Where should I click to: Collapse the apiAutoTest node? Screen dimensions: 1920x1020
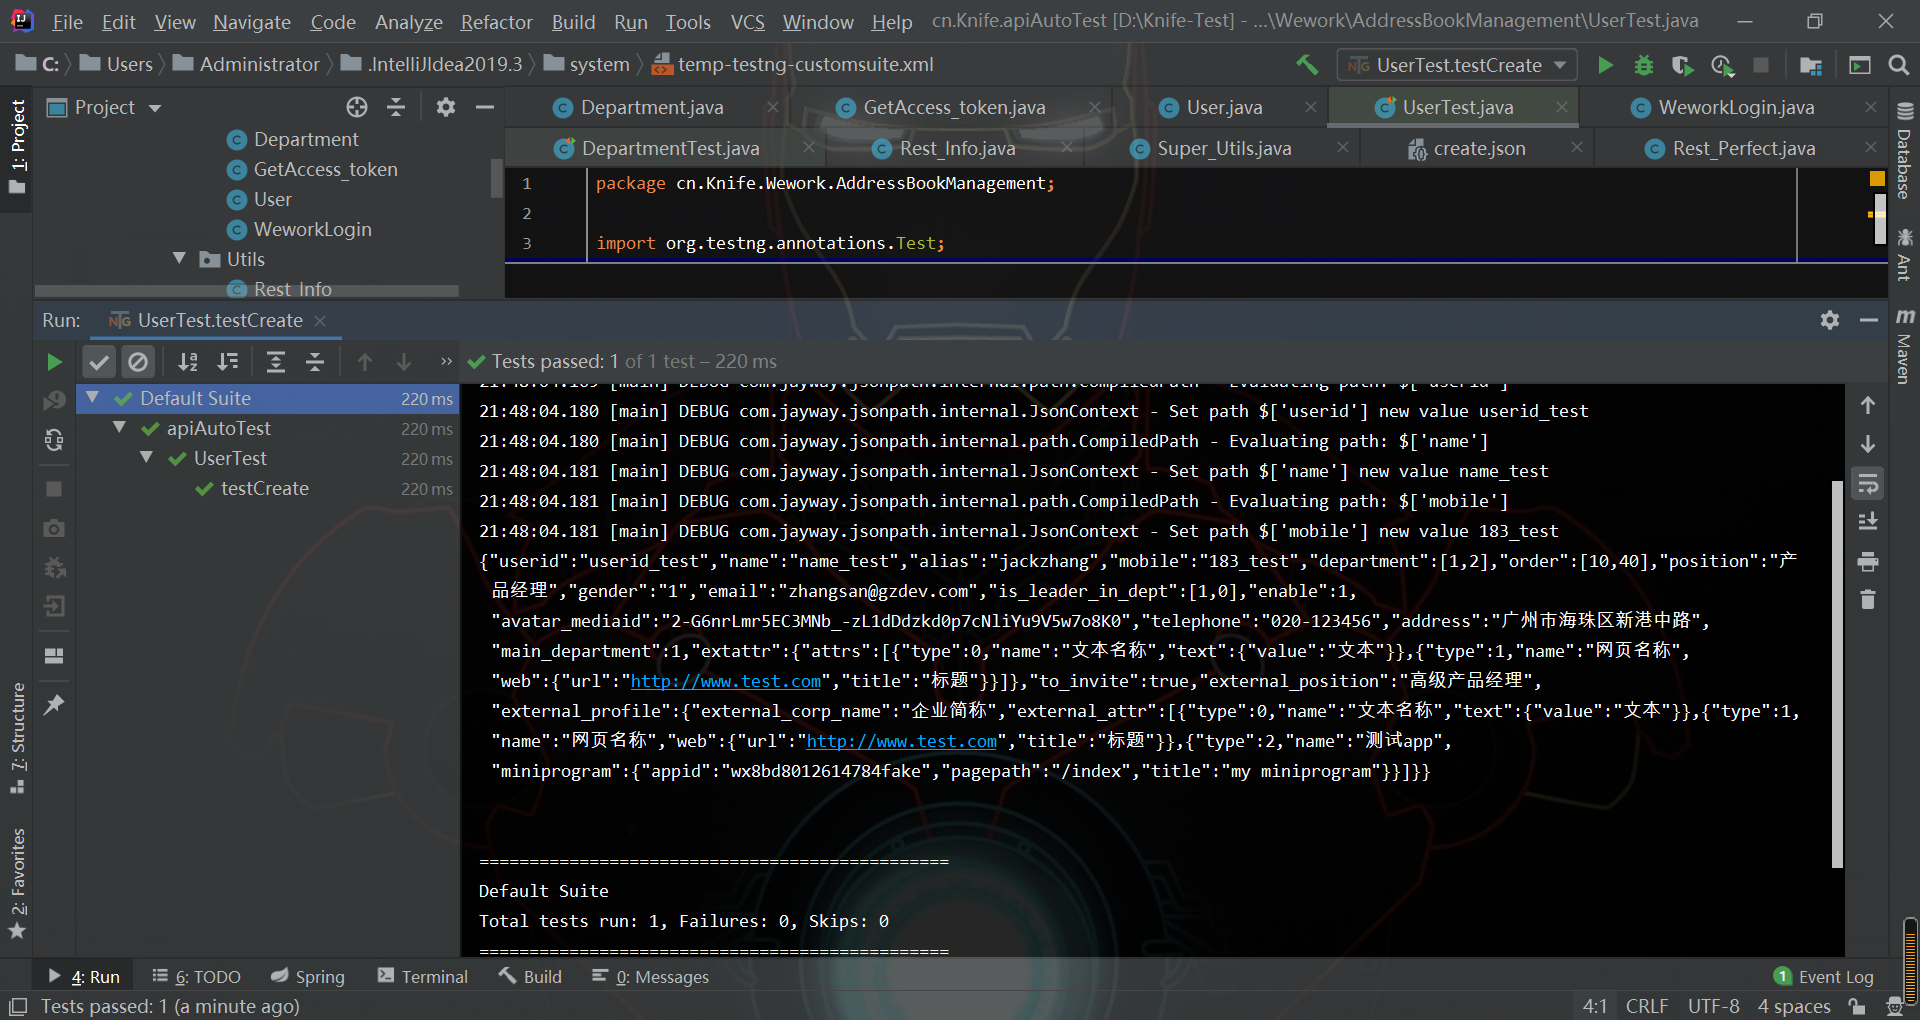click(119, 428)
